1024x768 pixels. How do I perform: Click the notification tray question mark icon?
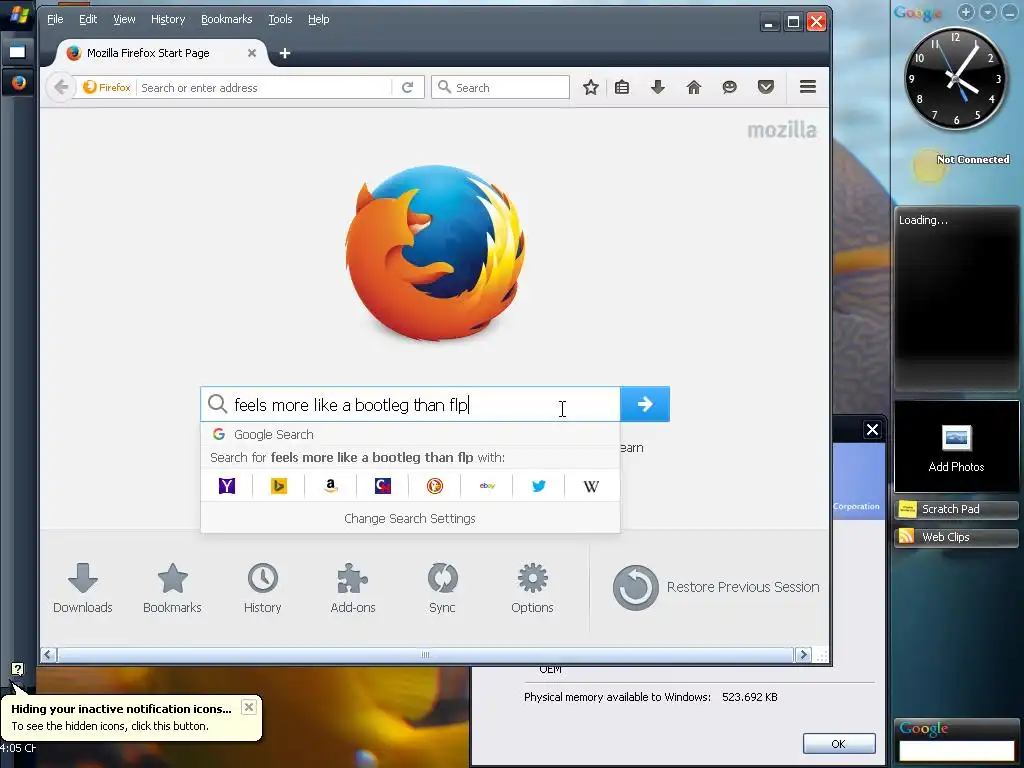click(x=17, y=668)
